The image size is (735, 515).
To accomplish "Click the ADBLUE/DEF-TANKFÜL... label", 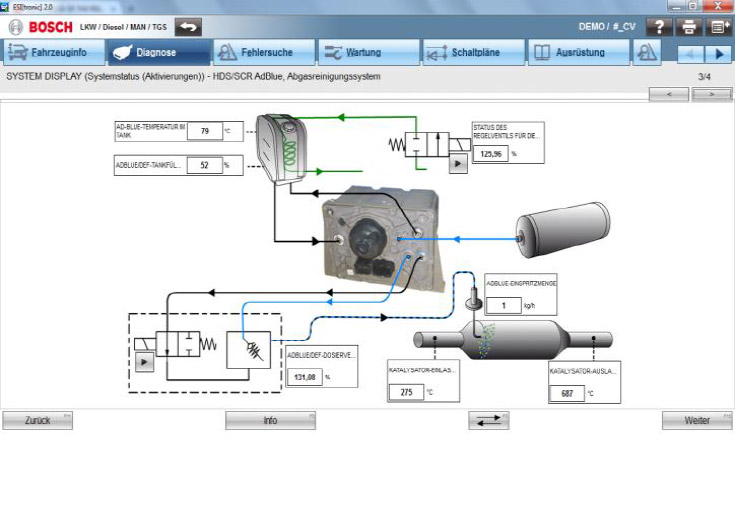I will pyautogui.click(x=148, y=165).
